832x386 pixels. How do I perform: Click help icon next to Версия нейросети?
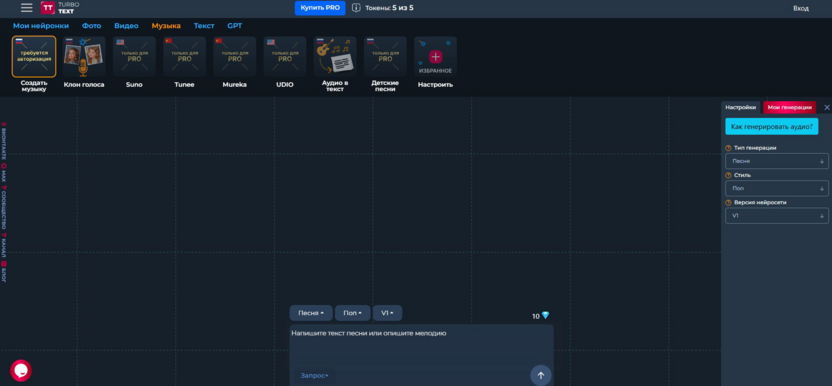coord(729,203)
